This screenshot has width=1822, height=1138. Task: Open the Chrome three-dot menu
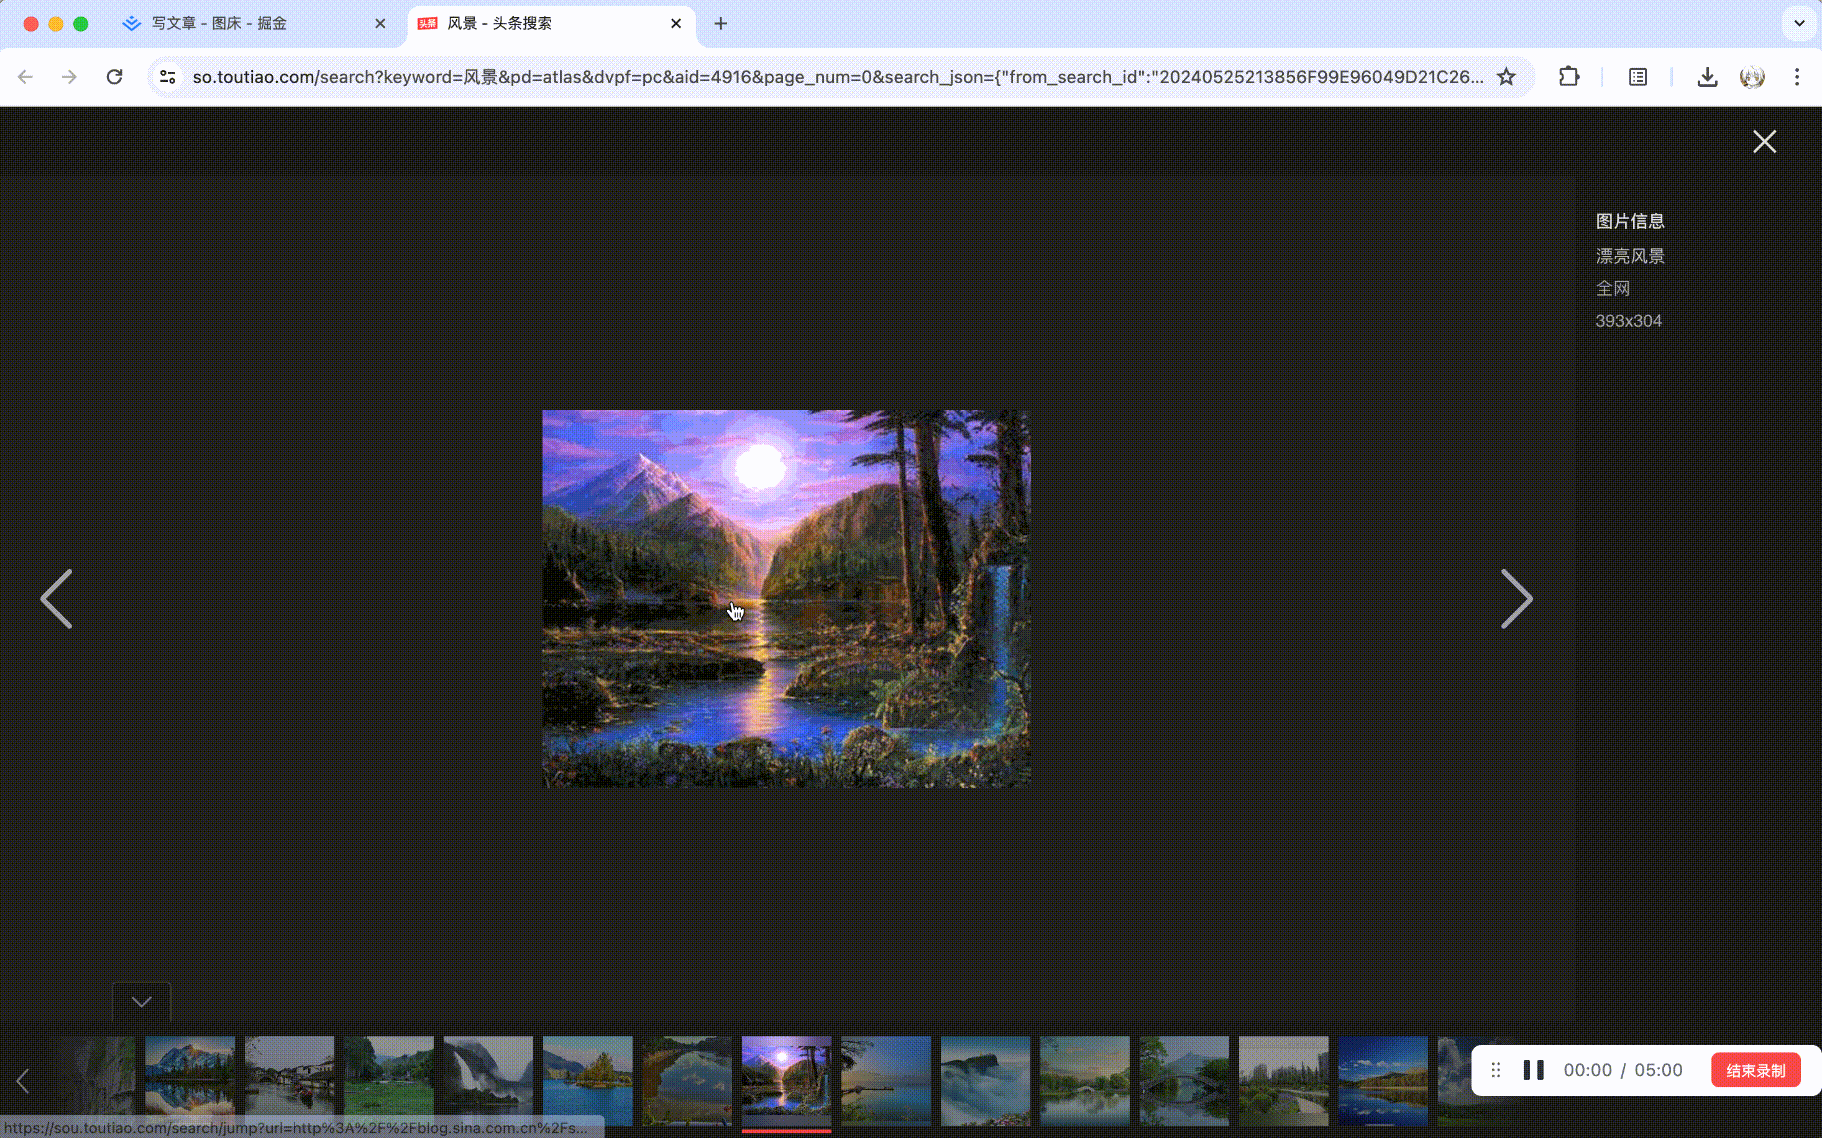1797,77
